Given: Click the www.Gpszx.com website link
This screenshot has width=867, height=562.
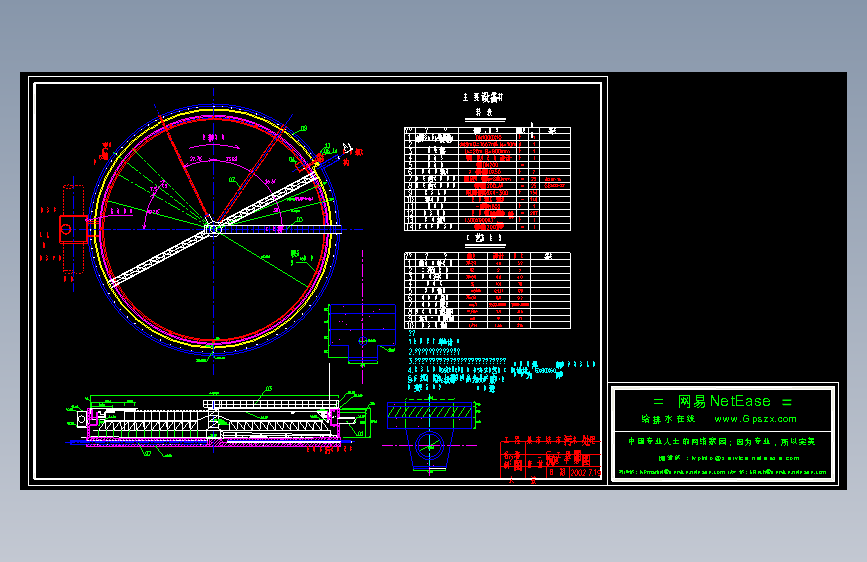Looking at the screenshot, I should tap(755, 419).
